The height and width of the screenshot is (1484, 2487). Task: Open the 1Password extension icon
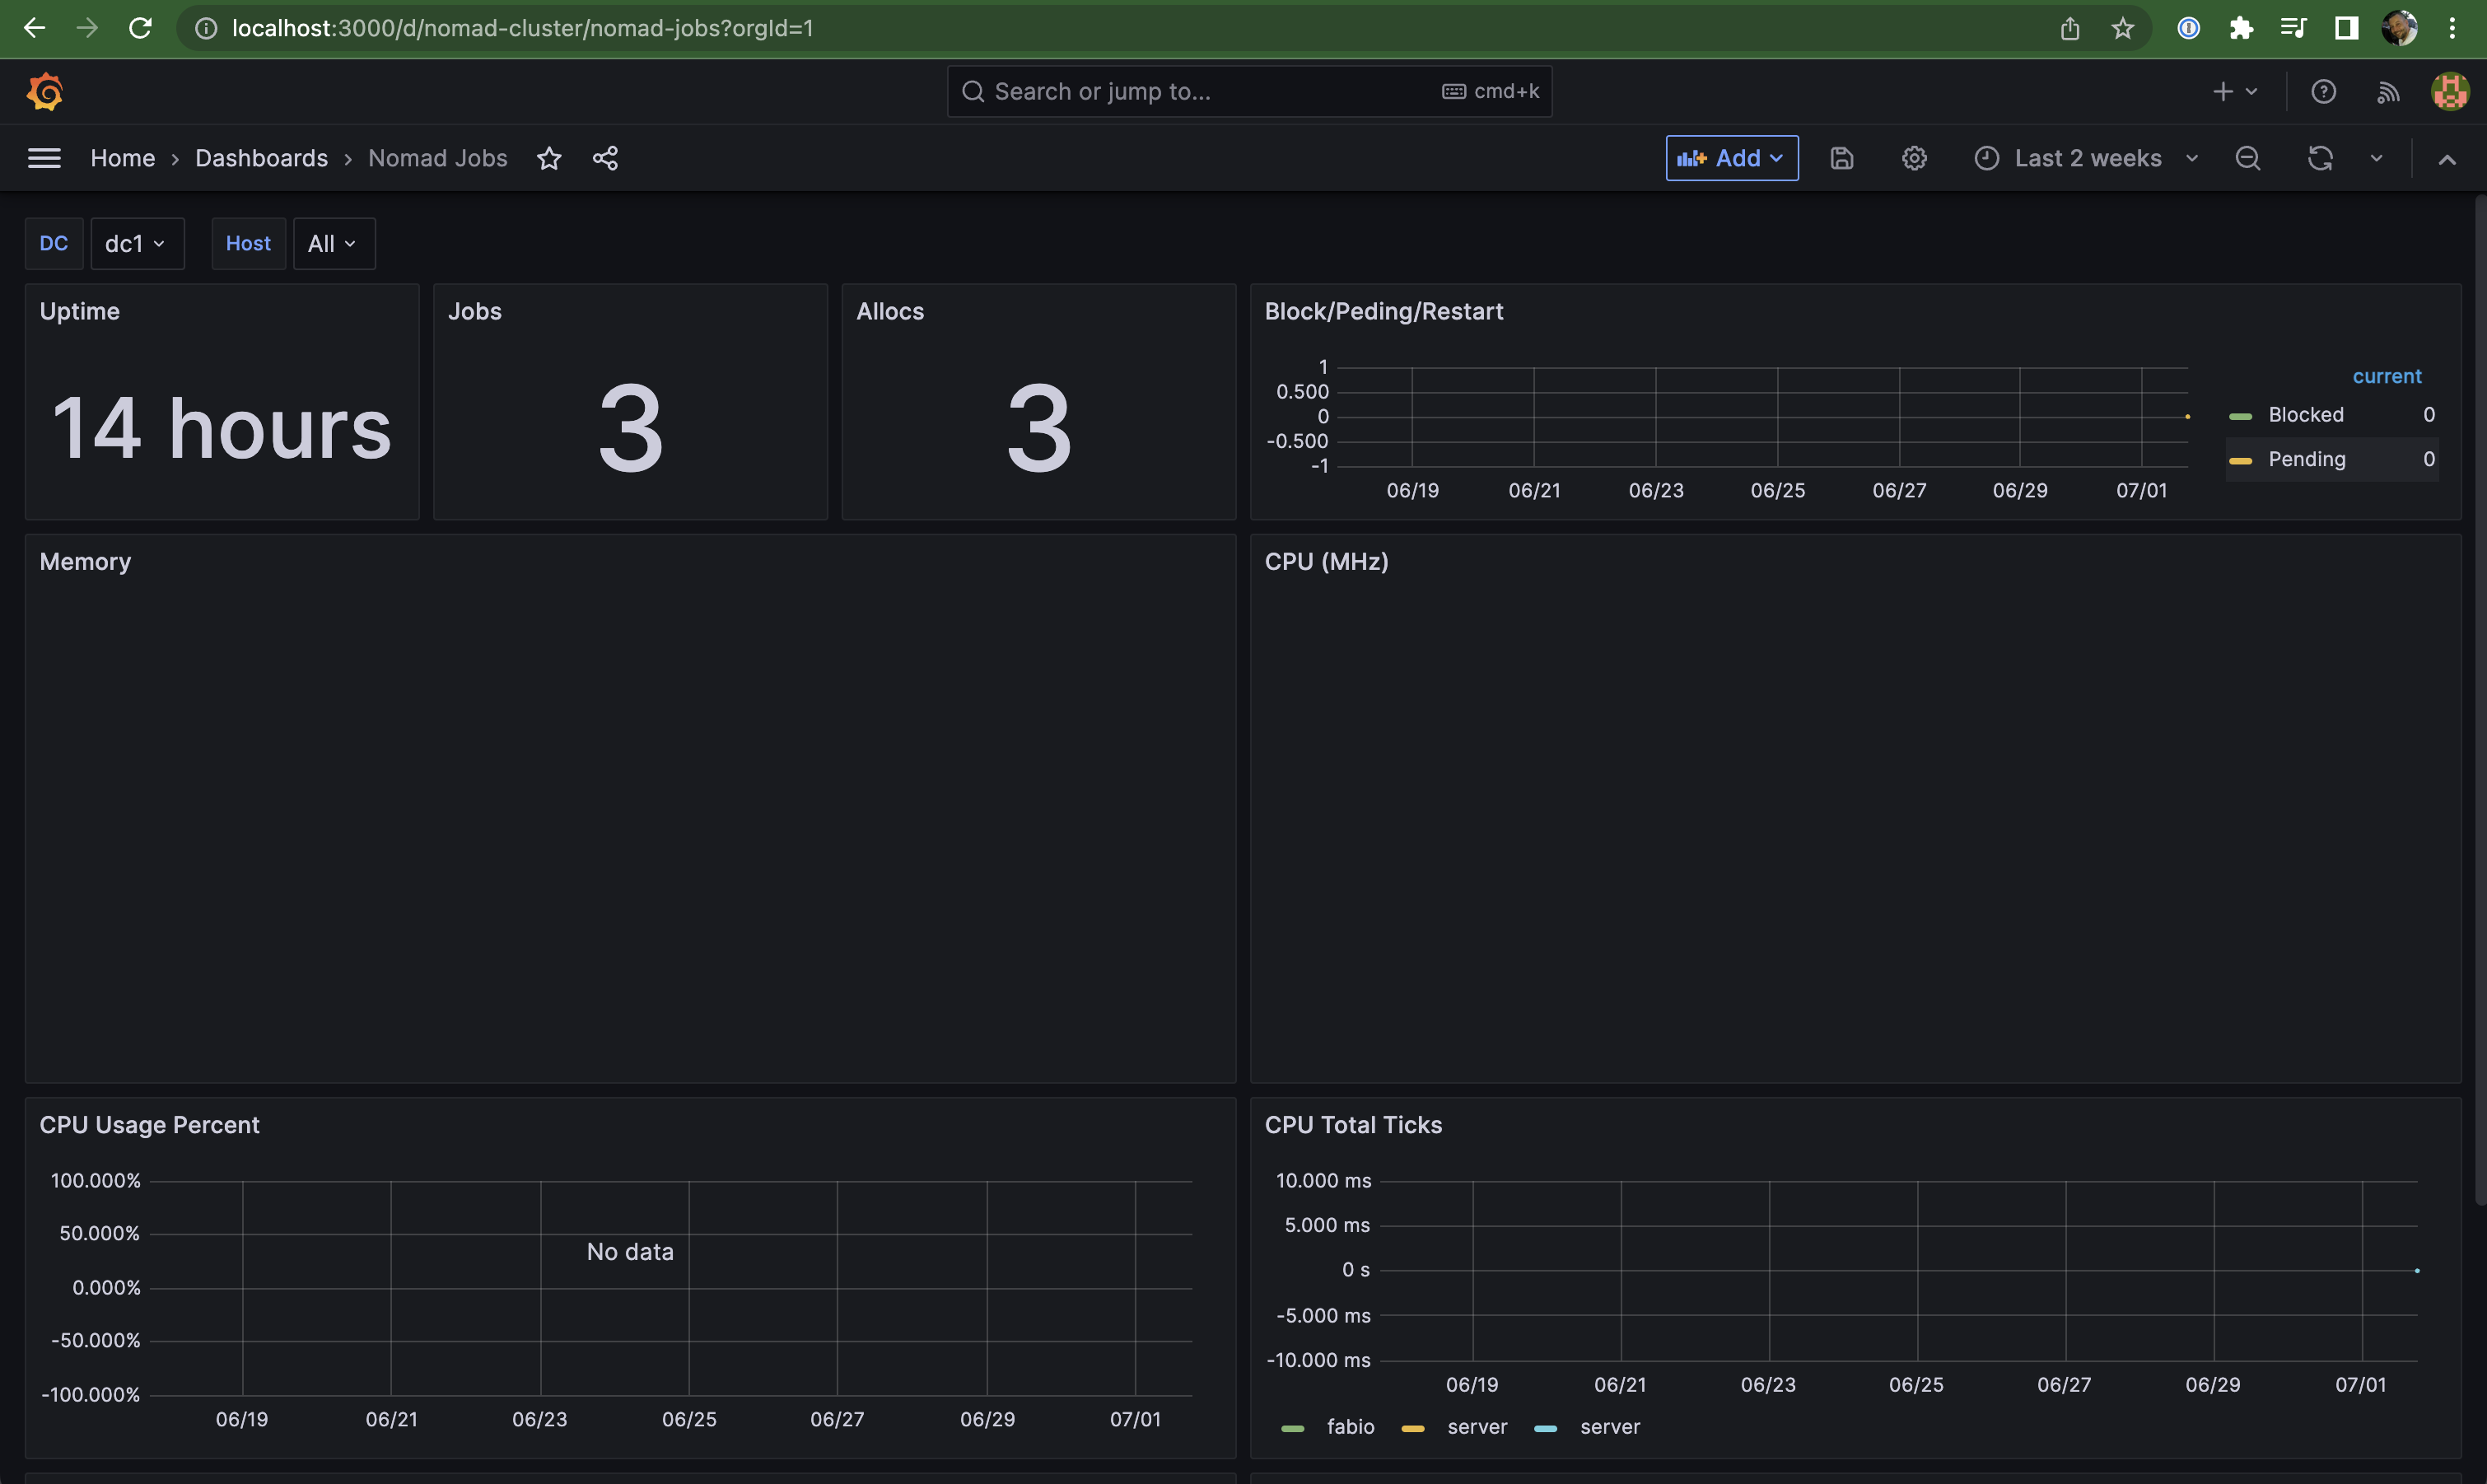(x=2188, y=28)
